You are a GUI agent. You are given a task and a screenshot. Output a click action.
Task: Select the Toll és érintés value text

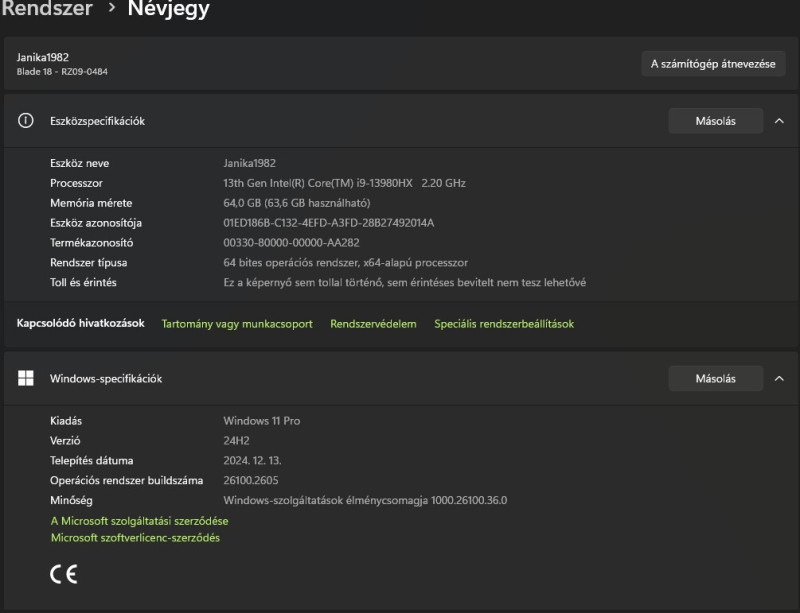click(405, 283)
